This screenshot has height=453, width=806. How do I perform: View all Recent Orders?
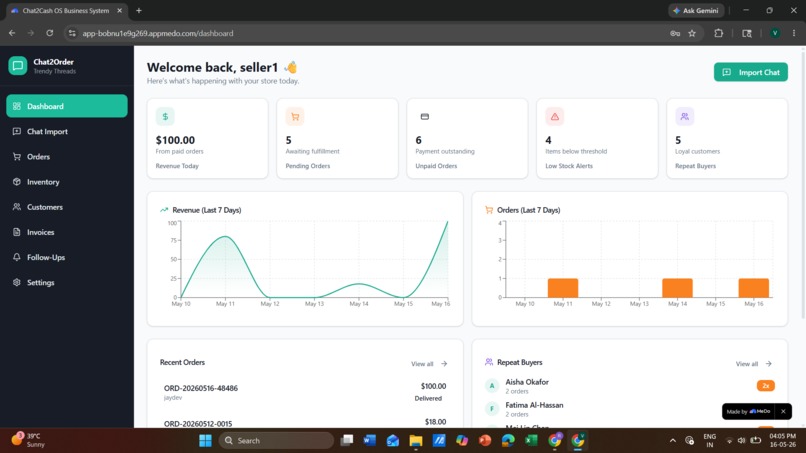click(x=429, y=364)
